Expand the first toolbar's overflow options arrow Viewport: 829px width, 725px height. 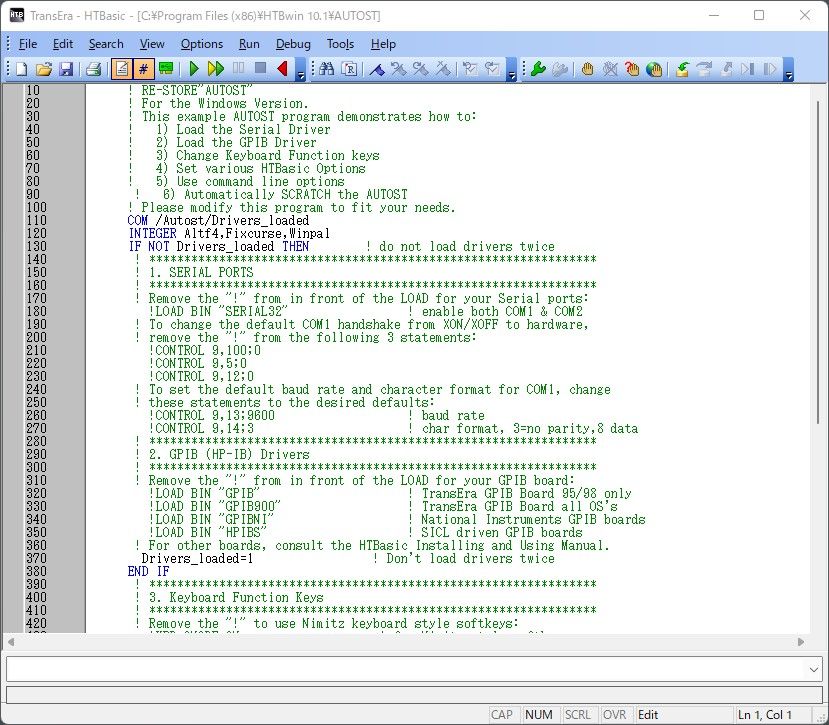300,69
